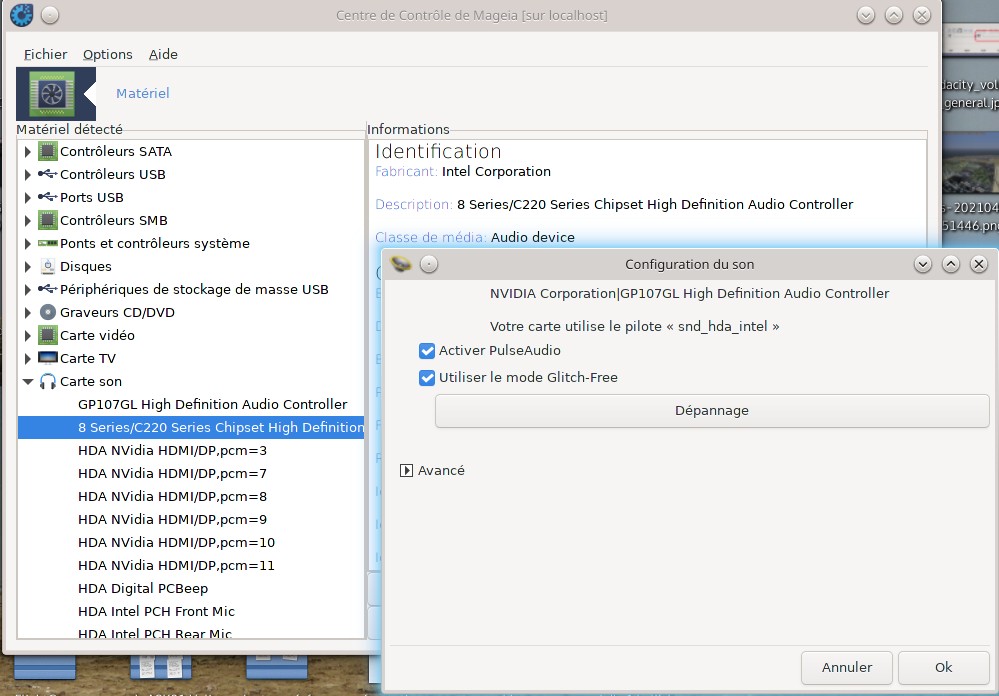Confirm with the Ok button
This screenshot has height=696, width=999.
(x=943, y=667)
